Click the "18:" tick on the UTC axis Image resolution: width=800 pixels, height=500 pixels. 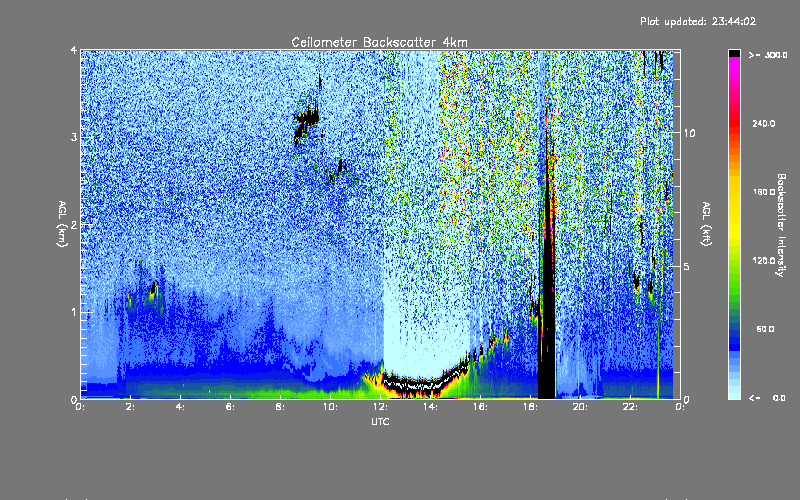tap(530, 407)
